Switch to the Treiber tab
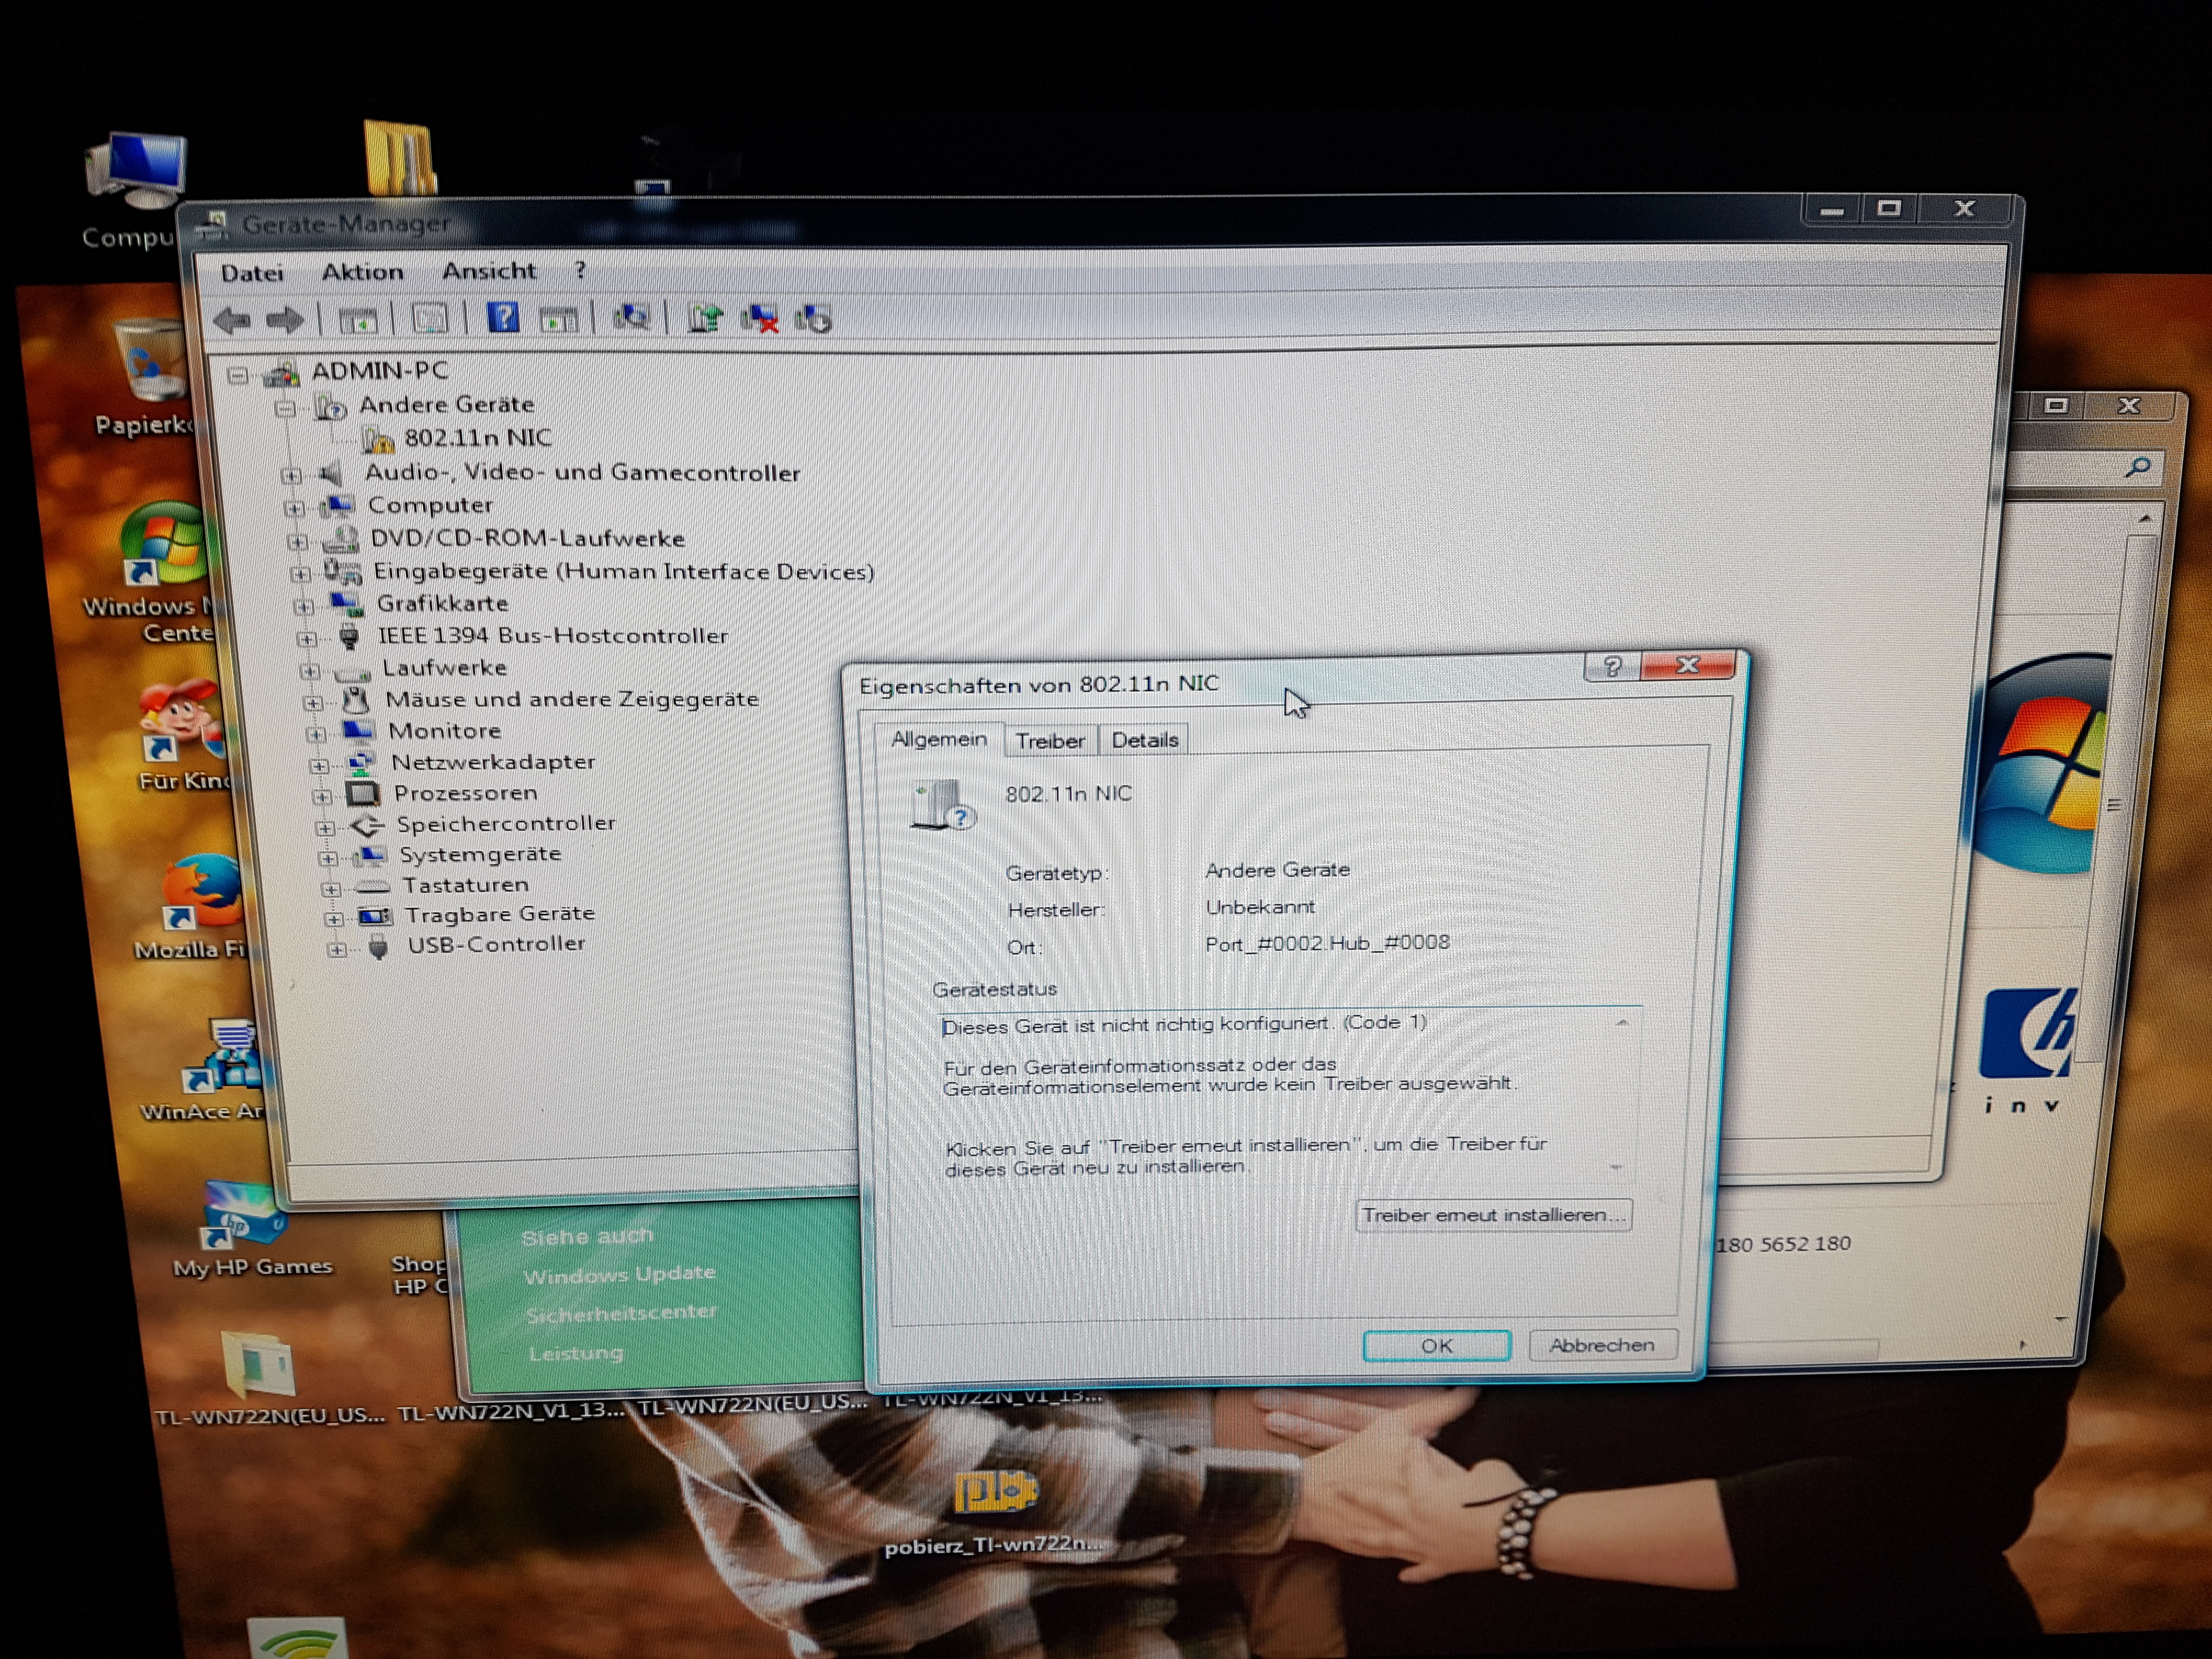Viewport: 2212px width, 1659px height. pos(1050,741)
